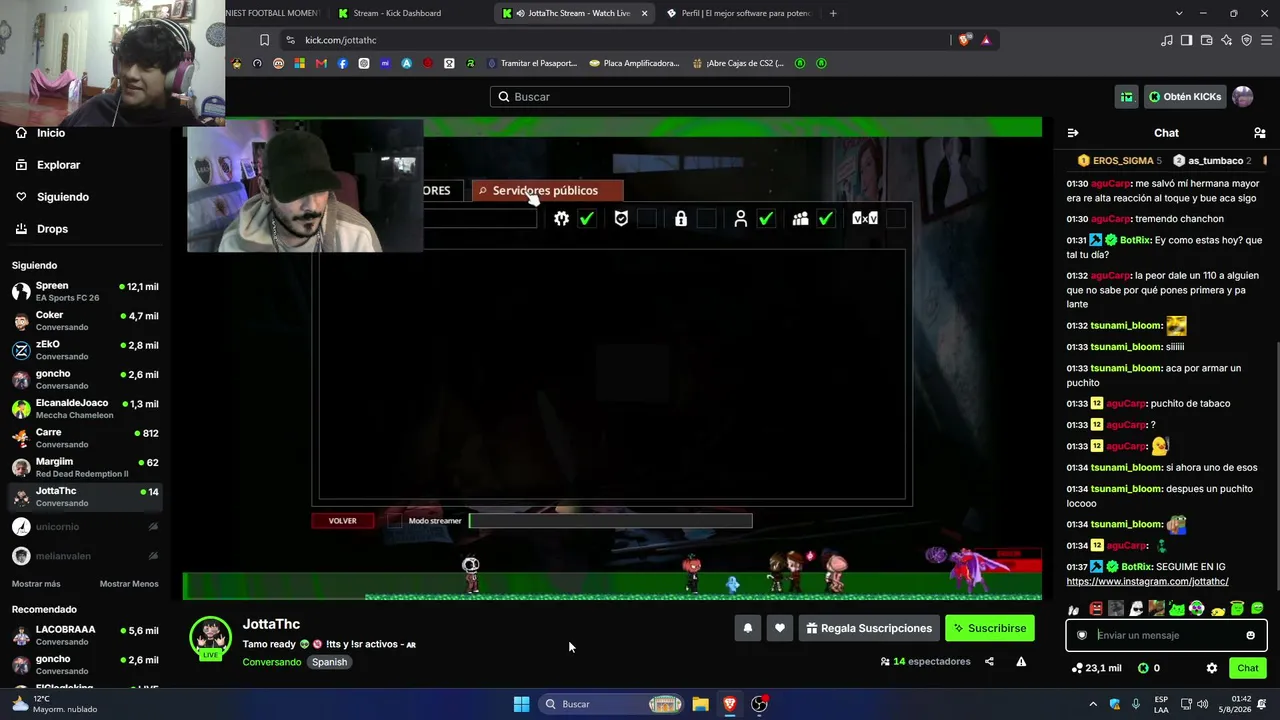Open Drops from the sidebar
Image resolution: width=1280 pixels, height=720 pixels.
(x=42, y=229)
